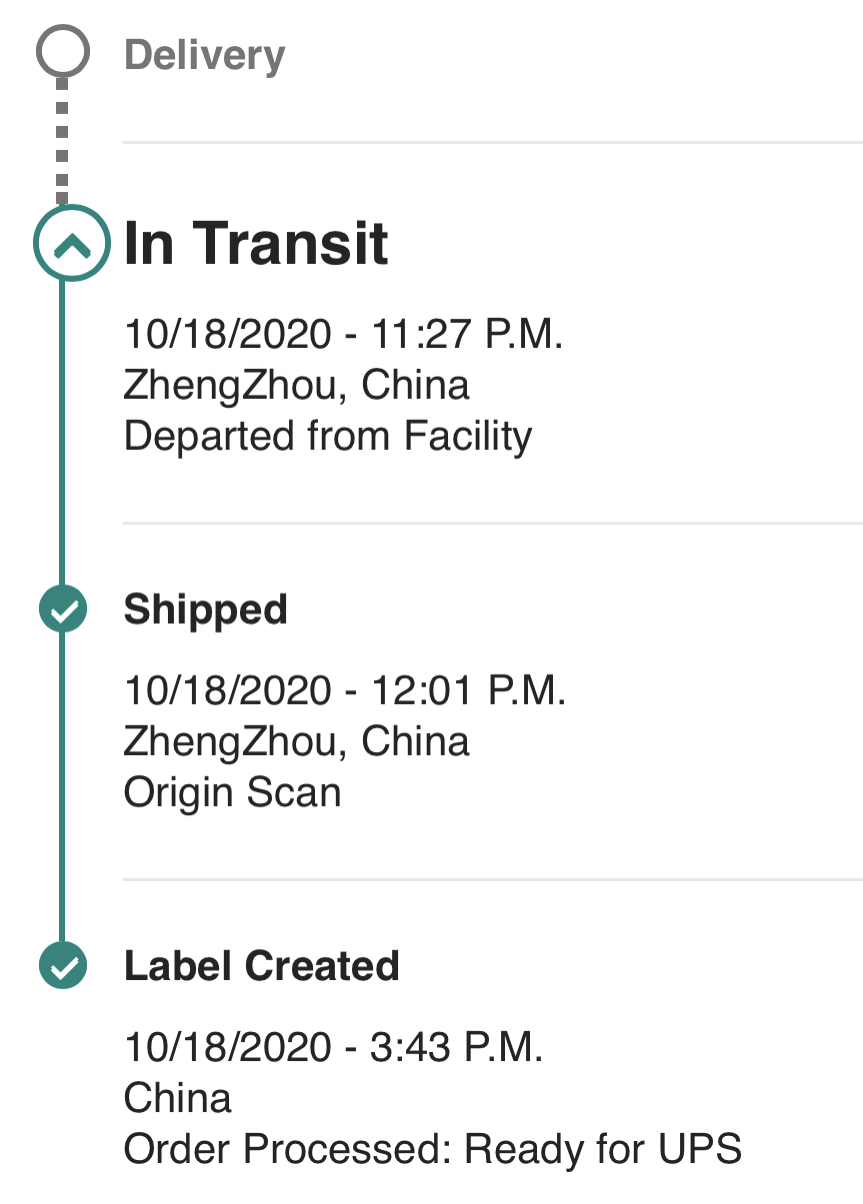Collapse the In Transit chevron circle
Viewport: 863px width, 1204px height.
click(70, 243)
